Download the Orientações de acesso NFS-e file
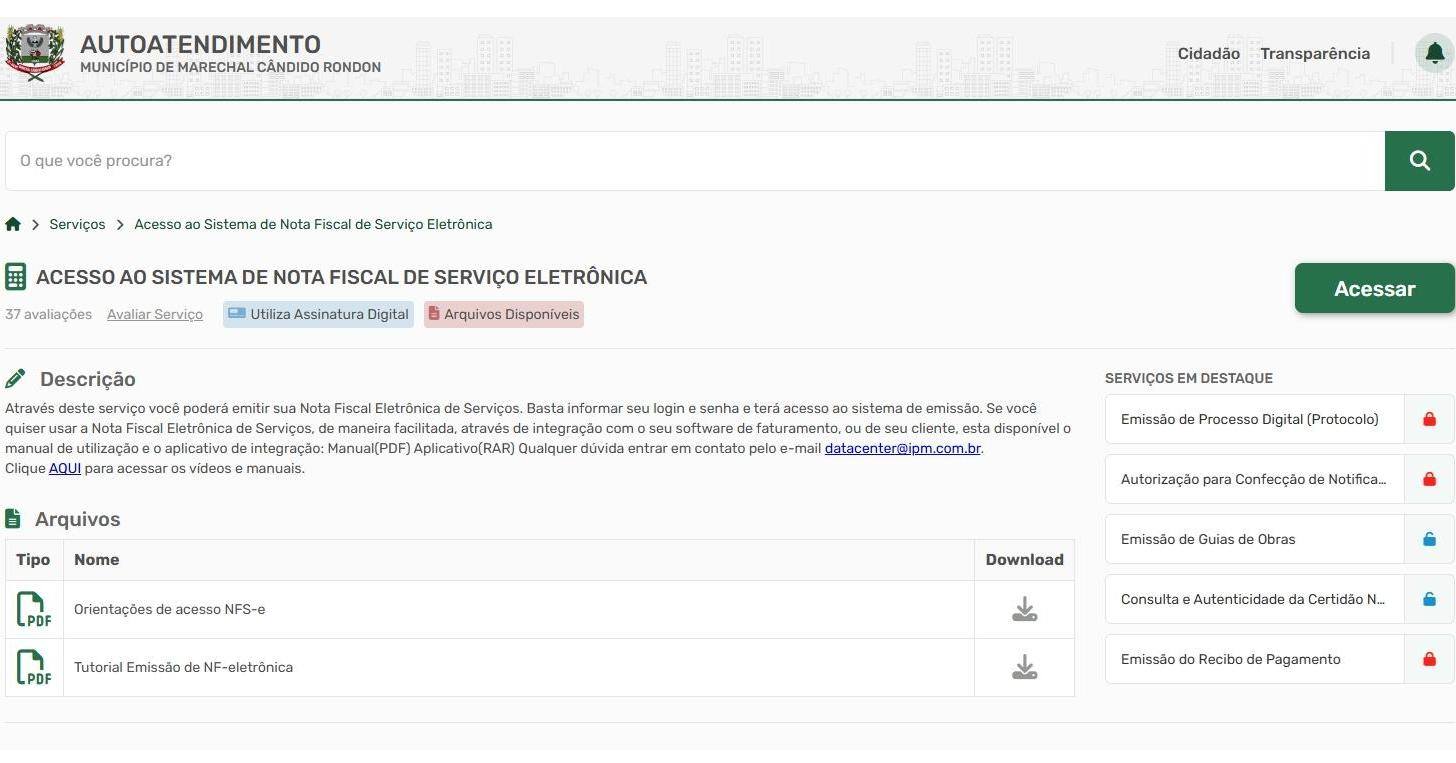 click(1024, 610)
